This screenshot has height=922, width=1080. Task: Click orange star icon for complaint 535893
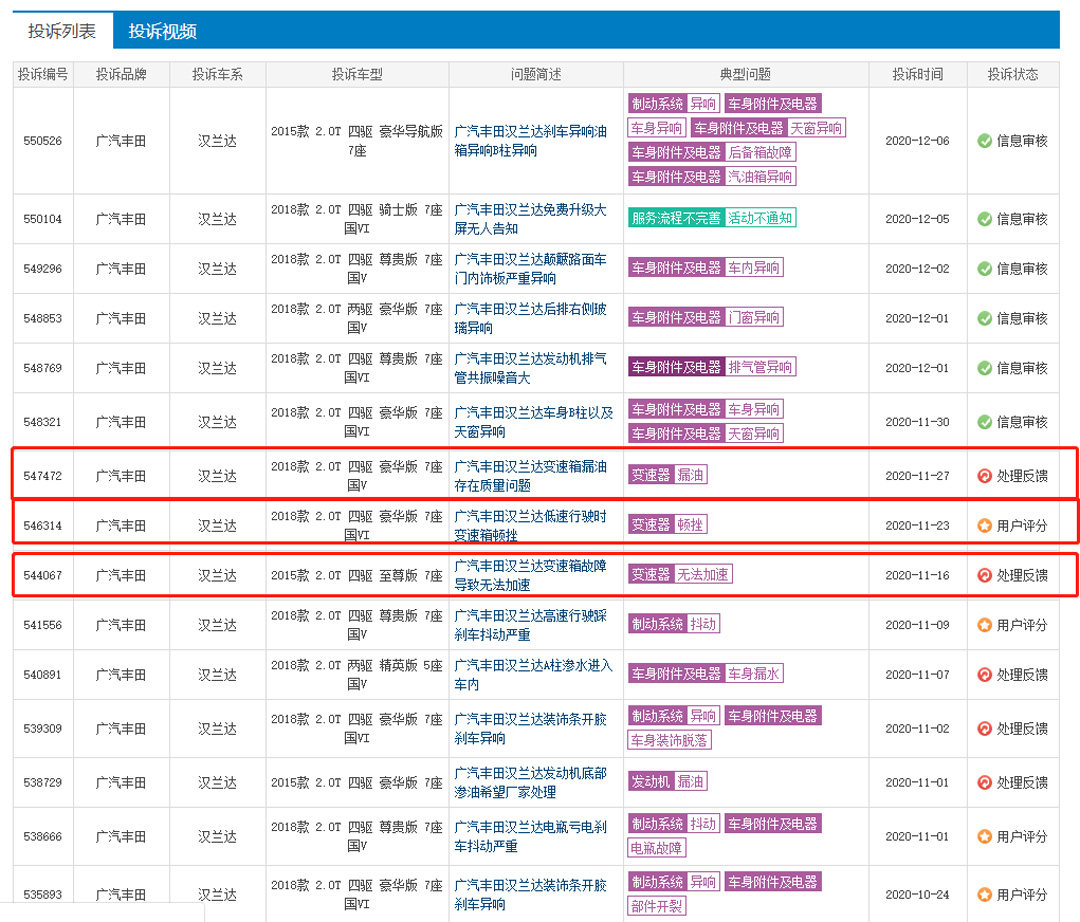(x=984, y=894)
